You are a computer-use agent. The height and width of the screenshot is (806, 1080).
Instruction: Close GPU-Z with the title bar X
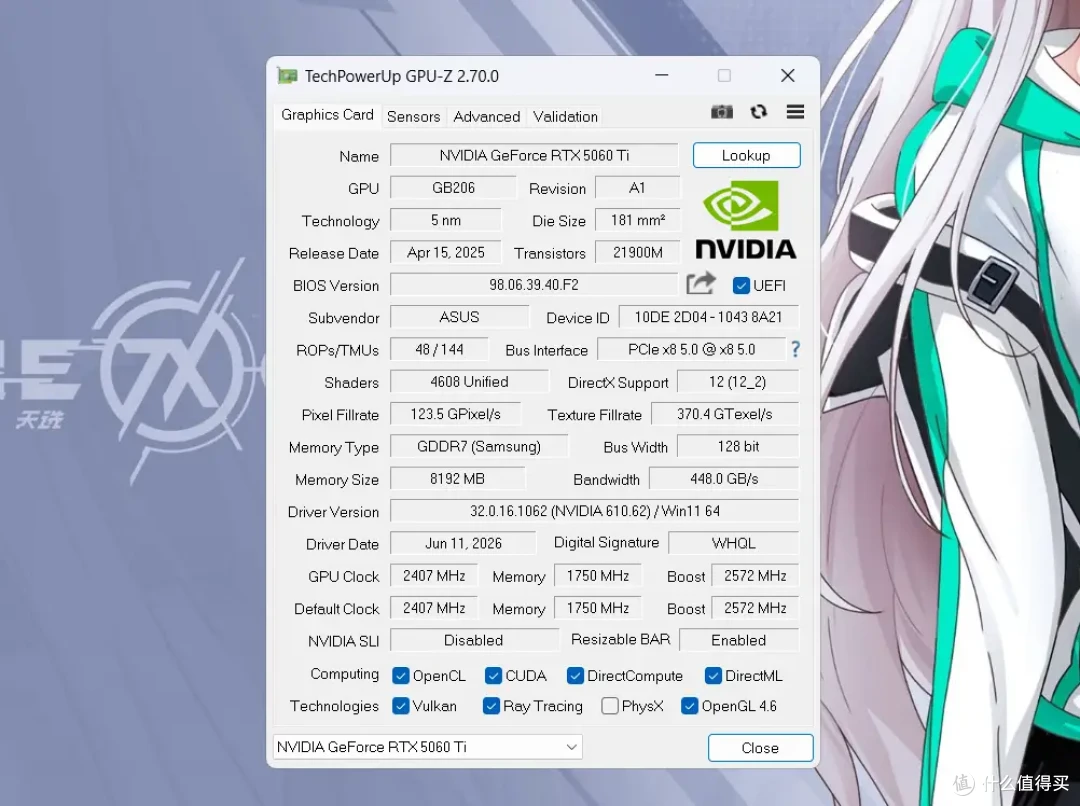[788, 75]
